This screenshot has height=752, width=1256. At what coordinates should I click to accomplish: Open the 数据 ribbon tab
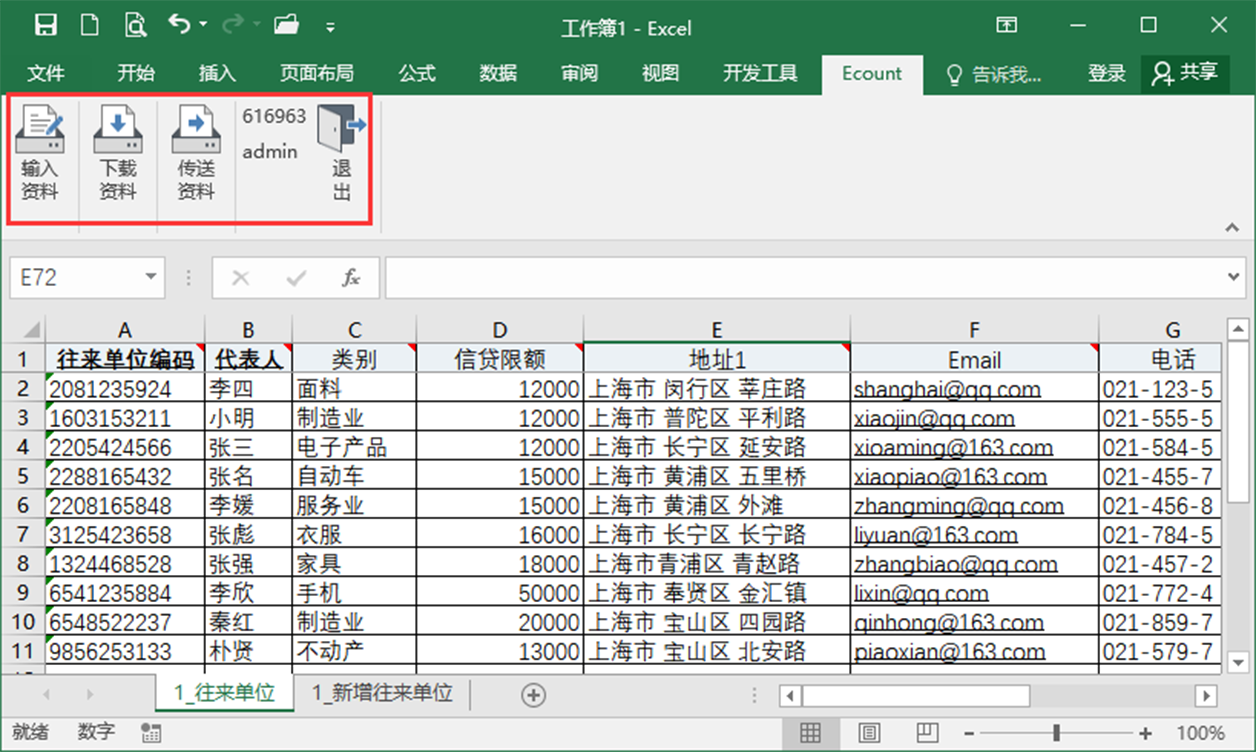(498, 73)
